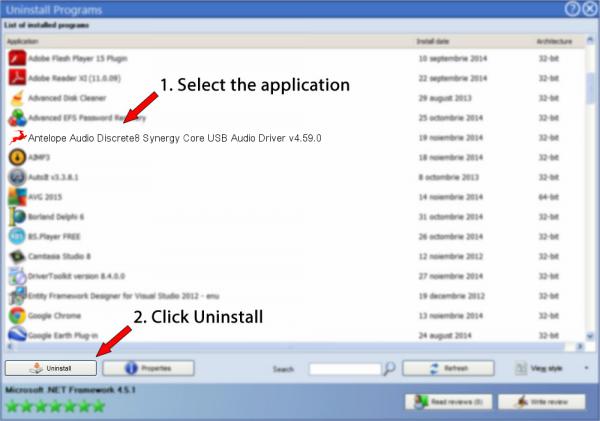Click the vertical scrollbar down arrow

590,337
